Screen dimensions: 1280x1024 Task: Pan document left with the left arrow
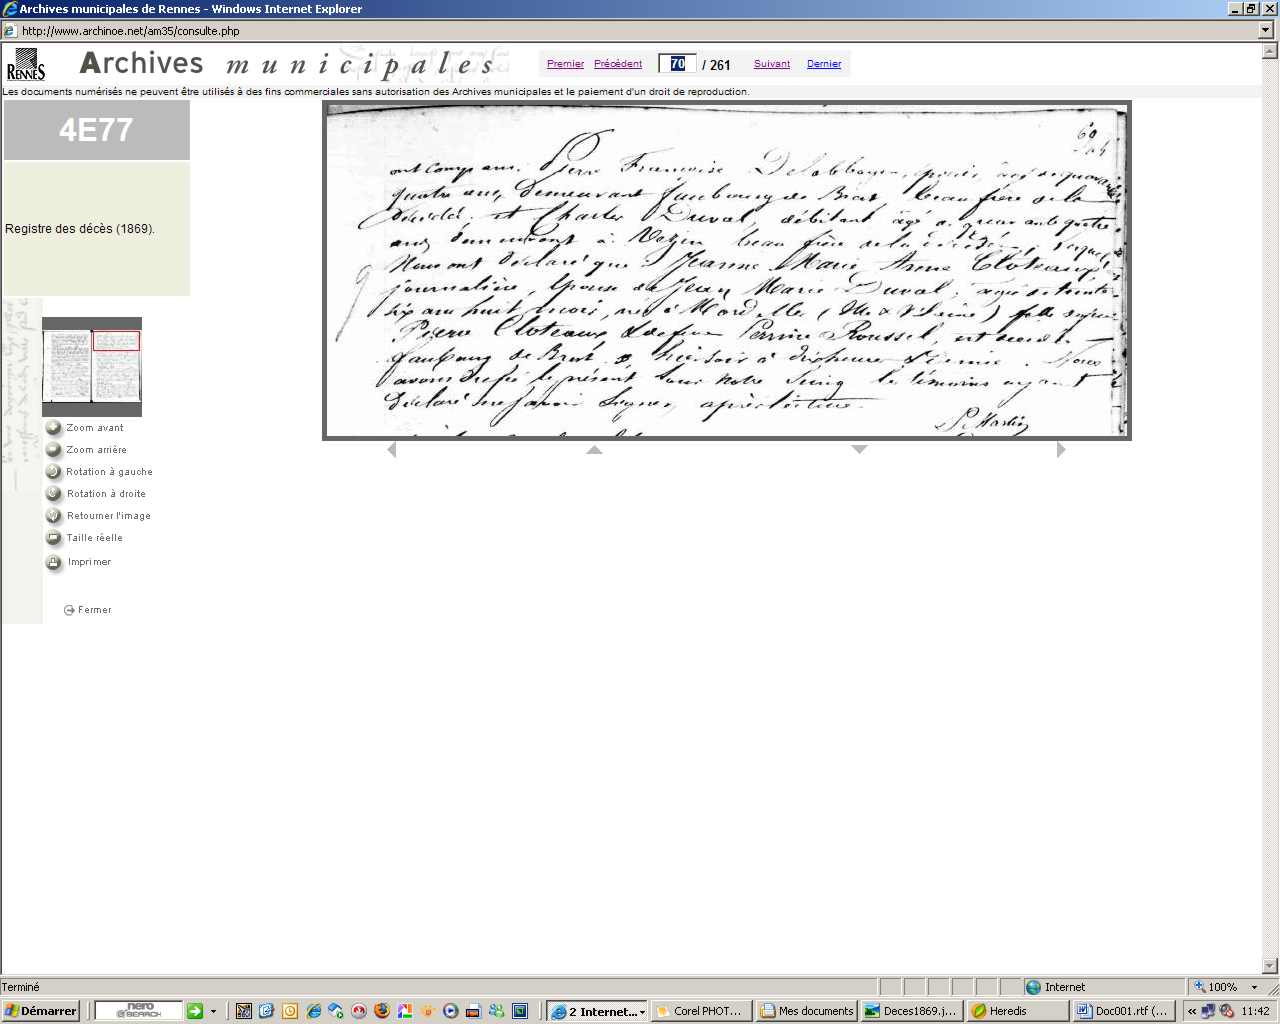(x=392, y=450)
